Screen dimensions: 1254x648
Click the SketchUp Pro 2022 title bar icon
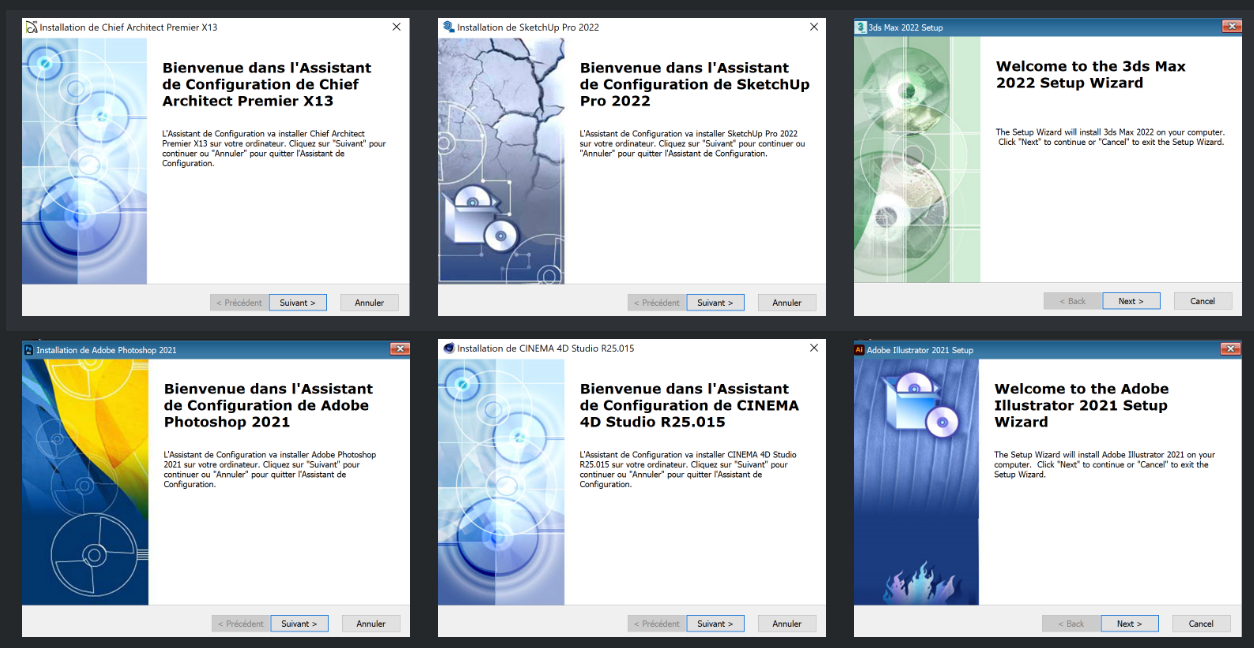(448, 27)
